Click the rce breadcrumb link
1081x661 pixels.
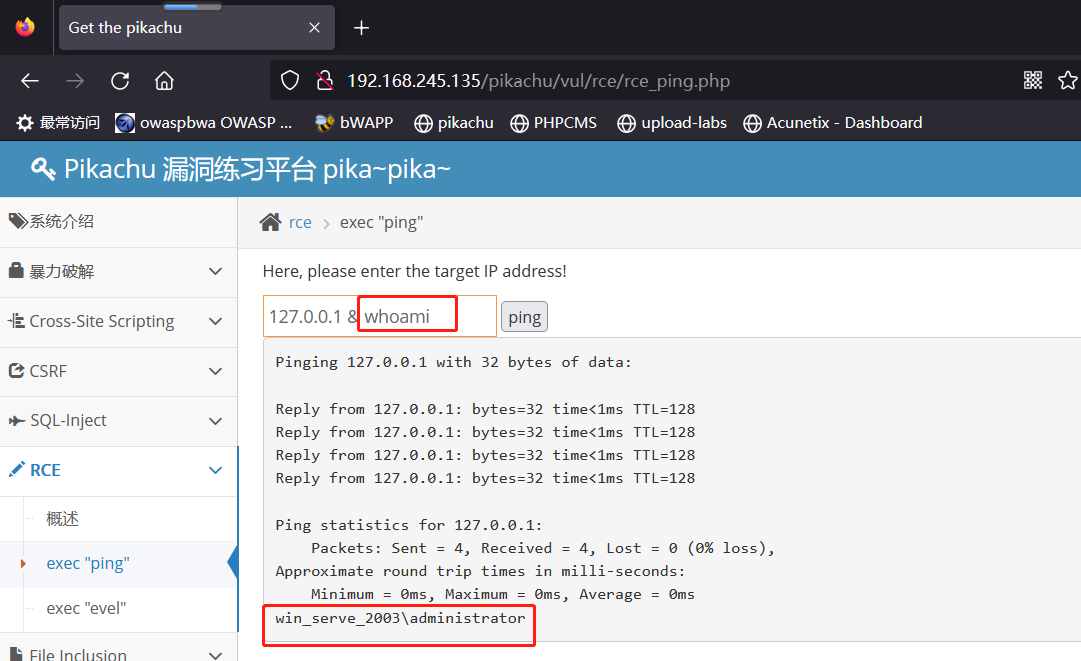tap(300, 223)
